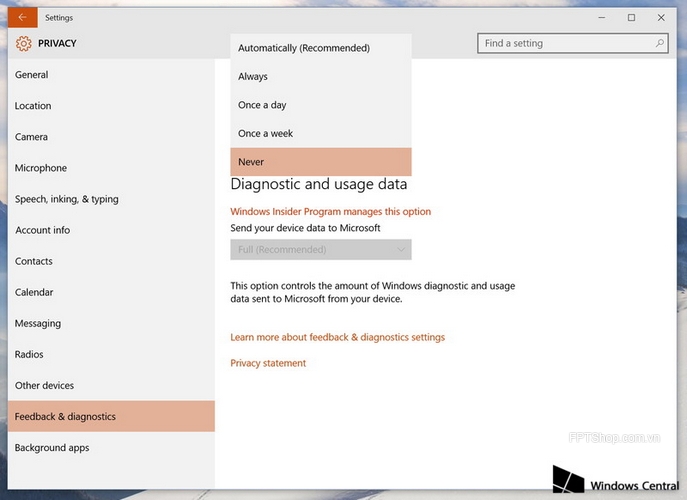Viewport: 687px width, 500px height.
Task: Open the Account info section
Action: coord(111,230)
